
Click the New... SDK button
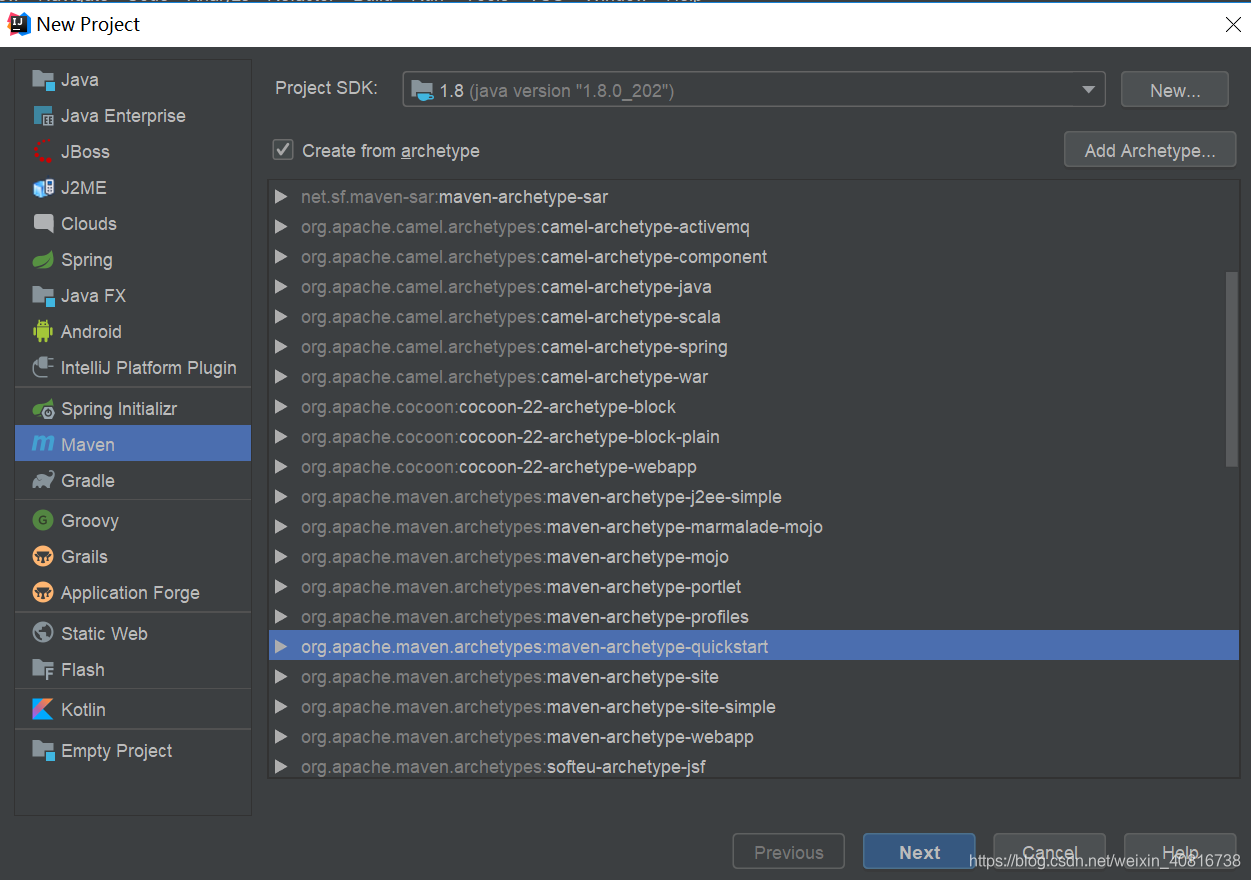click(x=1175, y=90)
